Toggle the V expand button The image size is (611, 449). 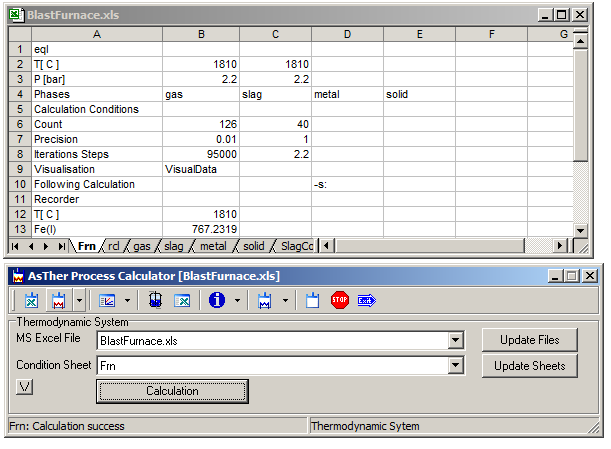pyautogui.click(x=25, y=386)
